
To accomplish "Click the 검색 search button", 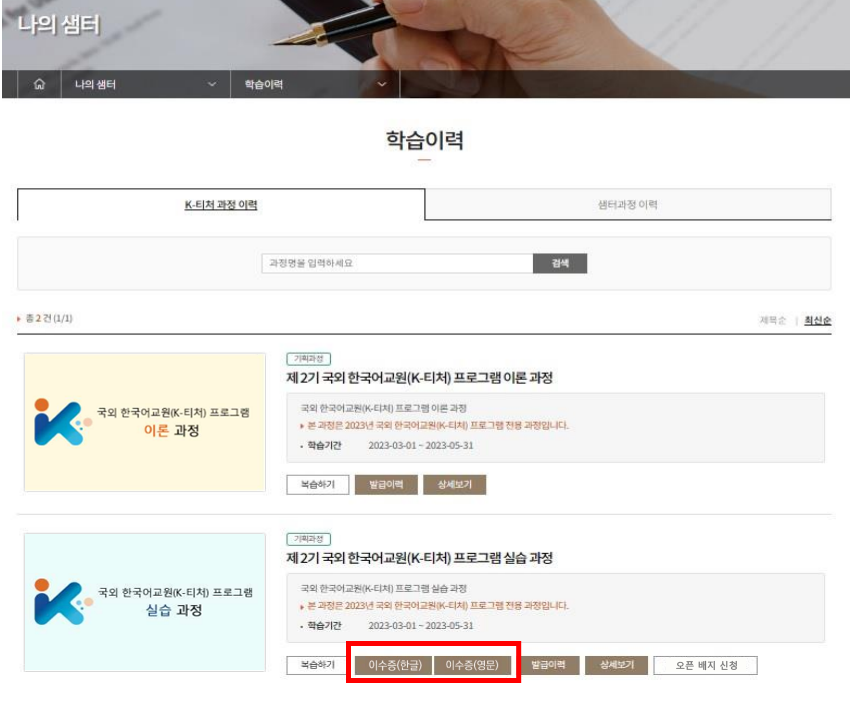I will [560, 263].
